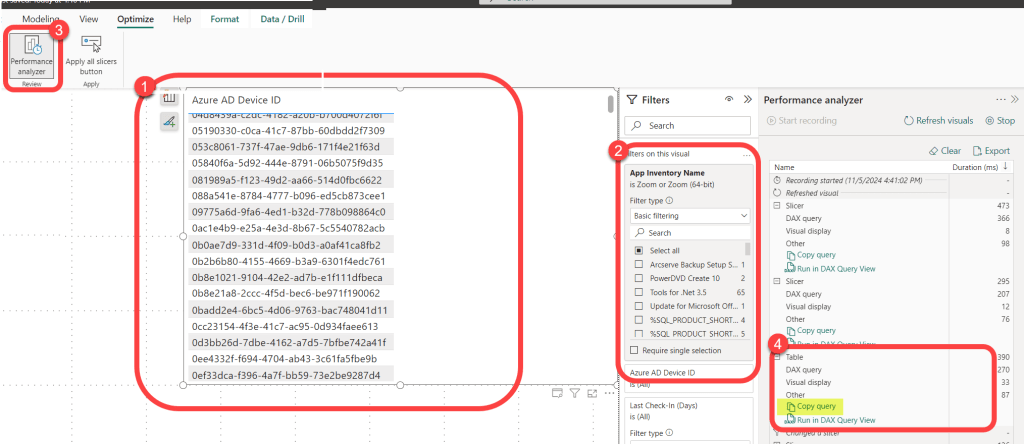Click highlighted Copy query under Table
1024x444 pixels.
click(810, 406)
